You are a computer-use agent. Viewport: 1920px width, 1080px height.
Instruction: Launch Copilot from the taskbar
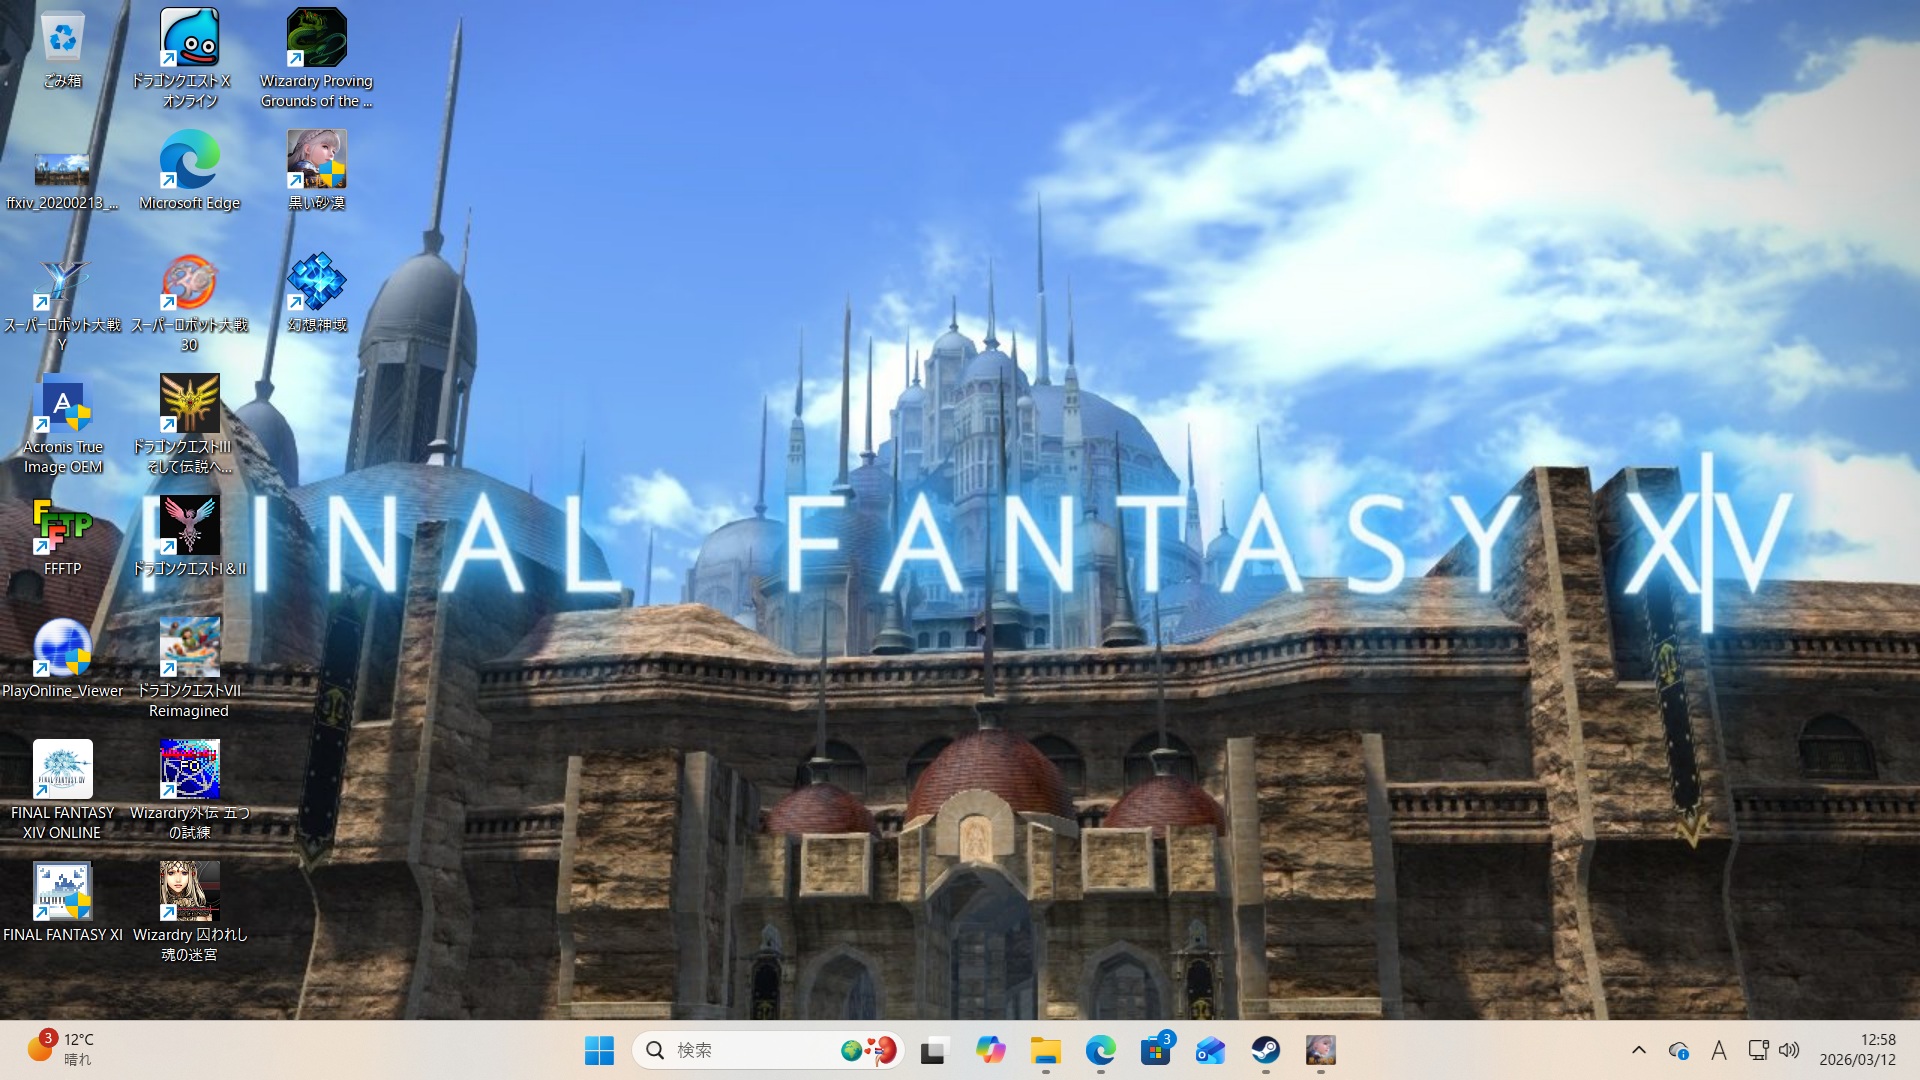point(990,1050)
